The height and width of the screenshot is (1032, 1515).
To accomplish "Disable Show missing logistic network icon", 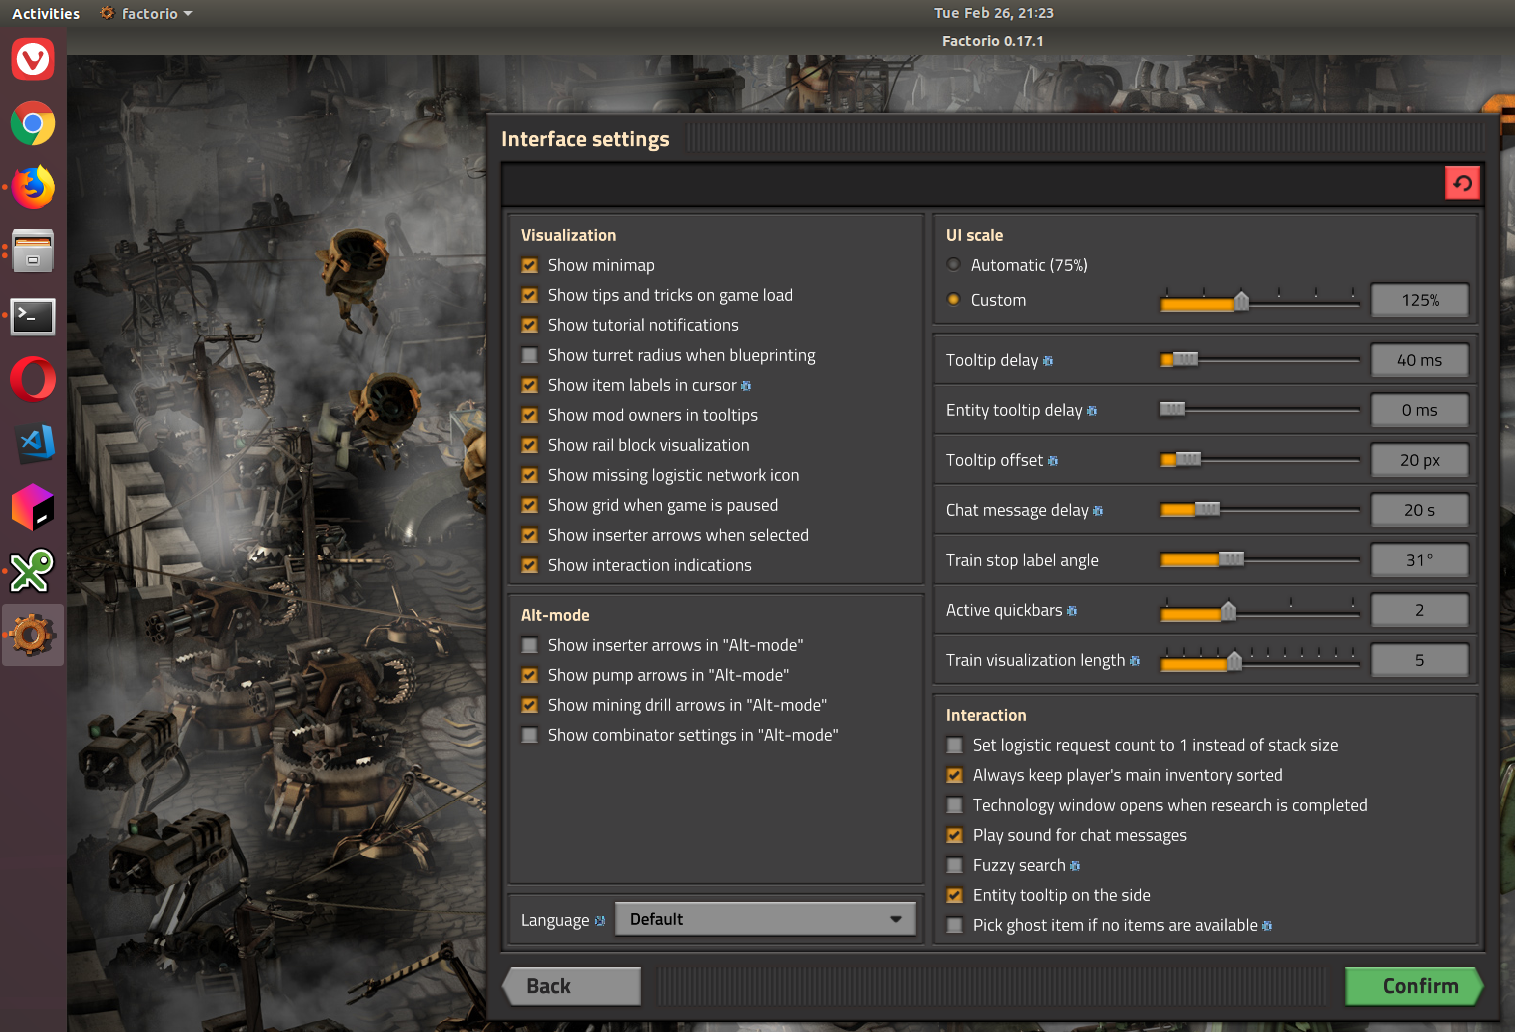I will 530,475.
